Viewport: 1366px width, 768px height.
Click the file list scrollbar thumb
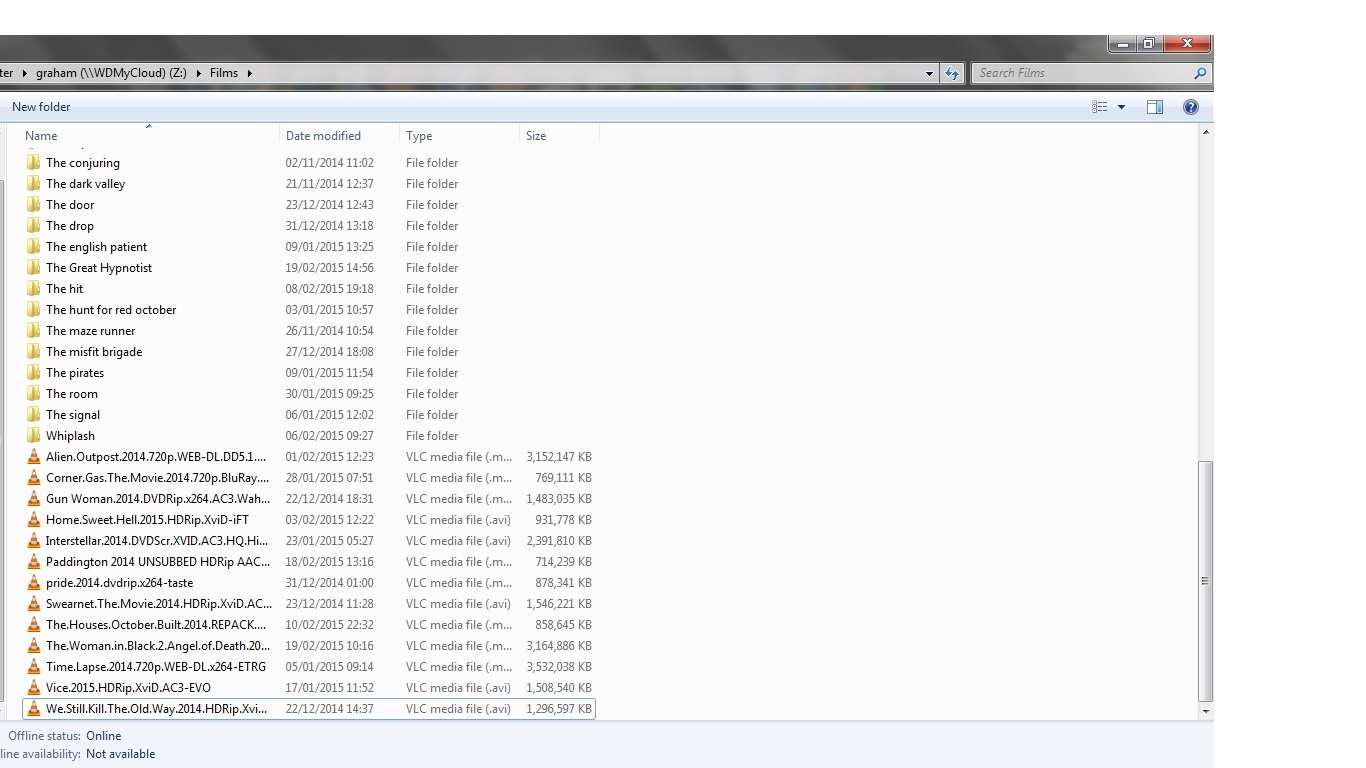(1205, 581)
